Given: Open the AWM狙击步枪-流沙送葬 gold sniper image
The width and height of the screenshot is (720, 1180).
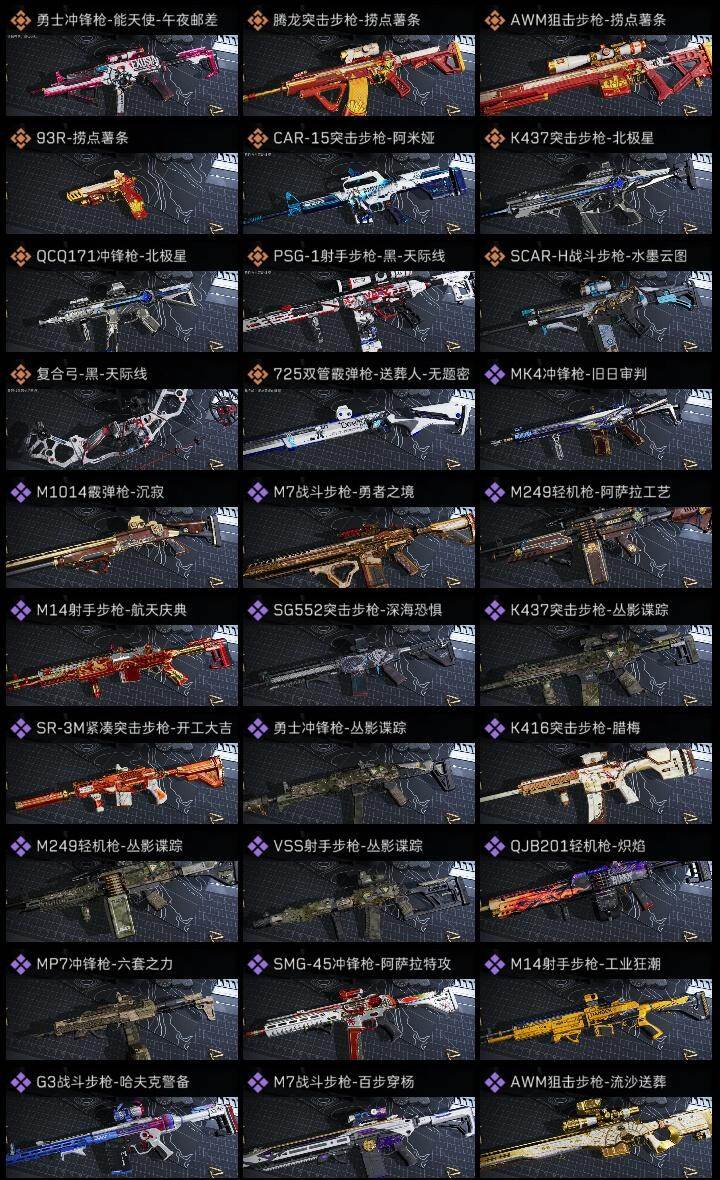Looking at the screenshot, I should (x=596, y=1137).
